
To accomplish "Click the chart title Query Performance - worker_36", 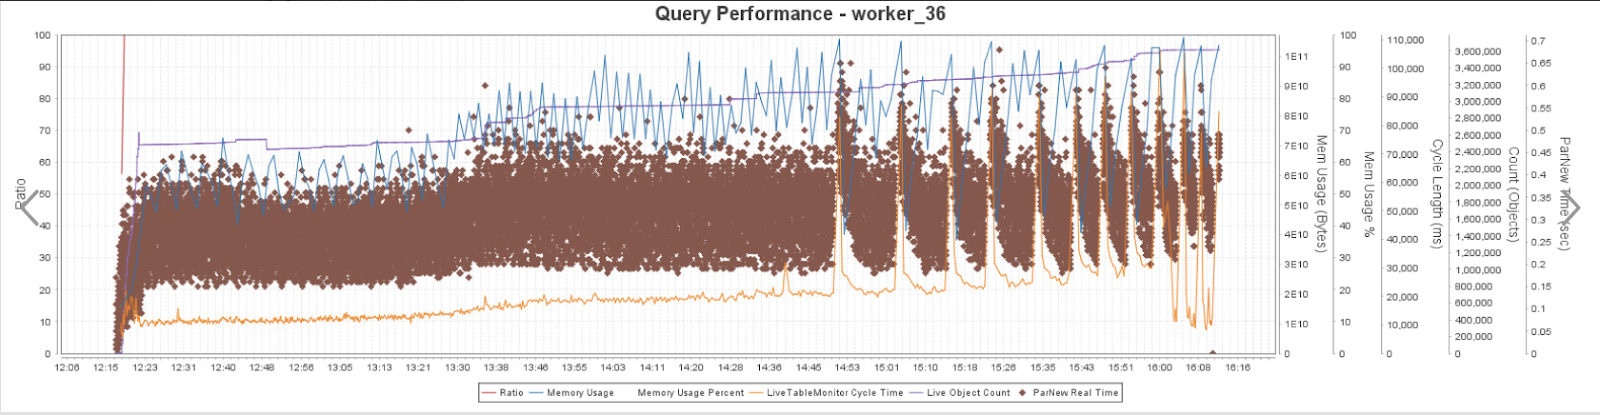I will [800, 14].
